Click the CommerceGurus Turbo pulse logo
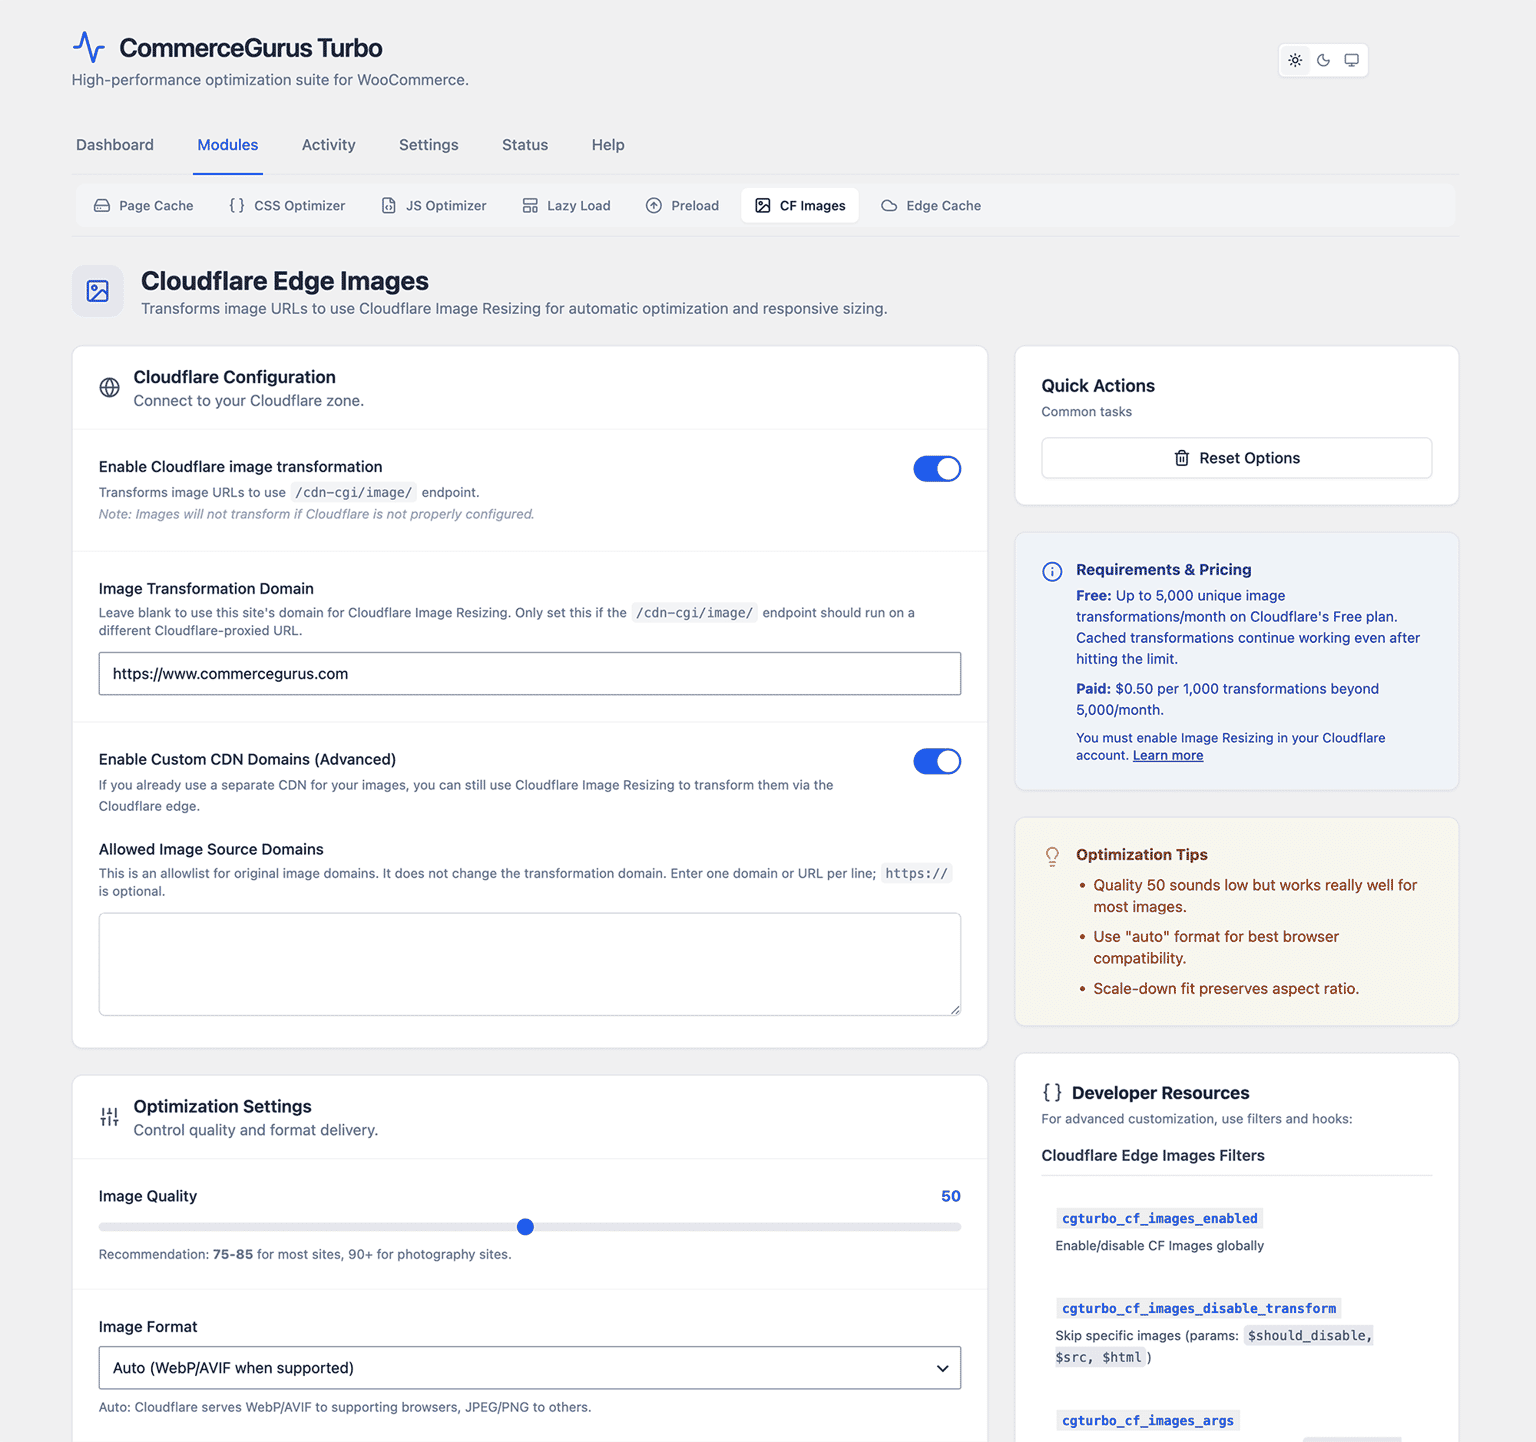 coord(89,47)
